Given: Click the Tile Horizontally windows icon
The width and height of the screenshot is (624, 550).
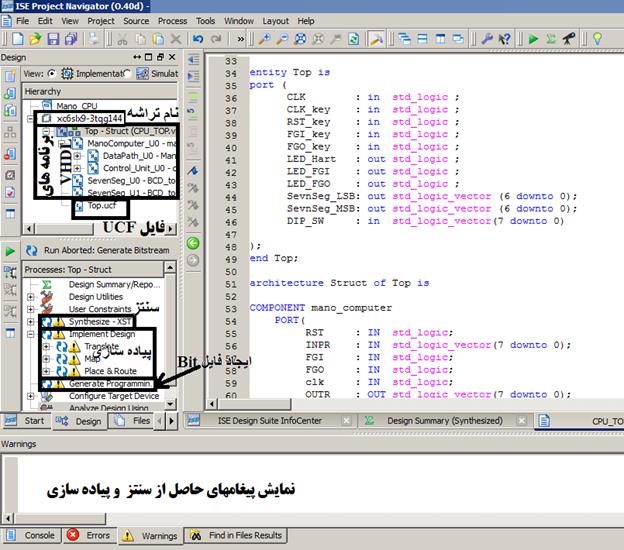Looking at the screenshot, I should tap(423, 39).
